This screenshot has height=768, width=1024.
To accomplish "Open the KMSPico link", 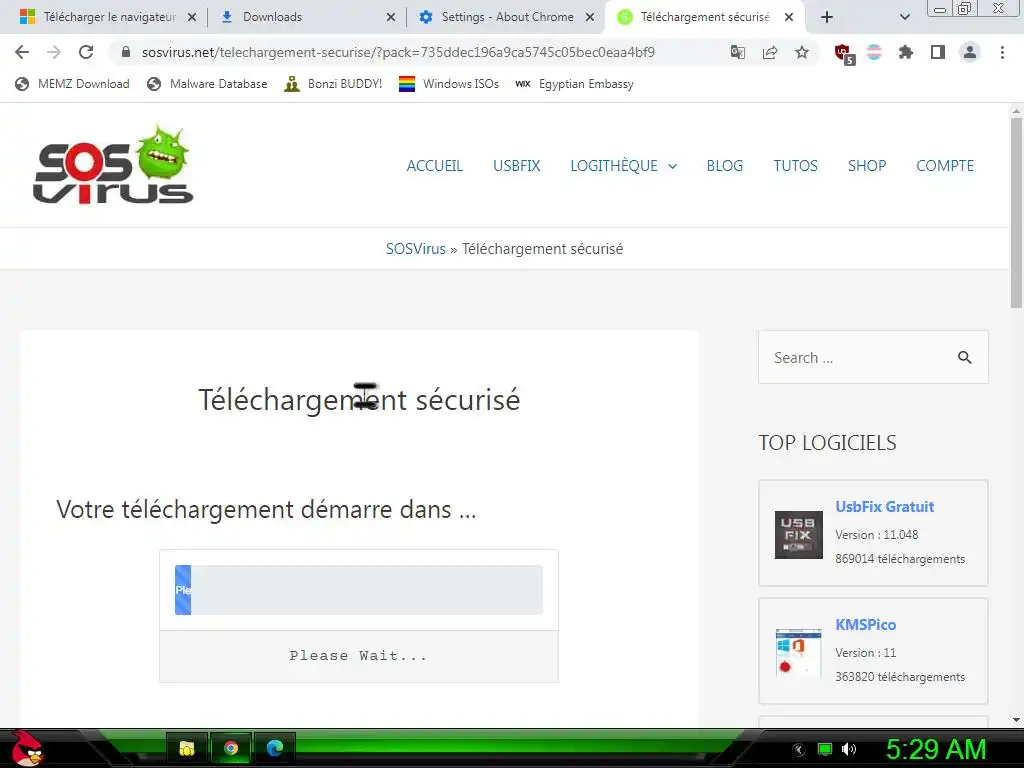I will (x=865, y=625).
